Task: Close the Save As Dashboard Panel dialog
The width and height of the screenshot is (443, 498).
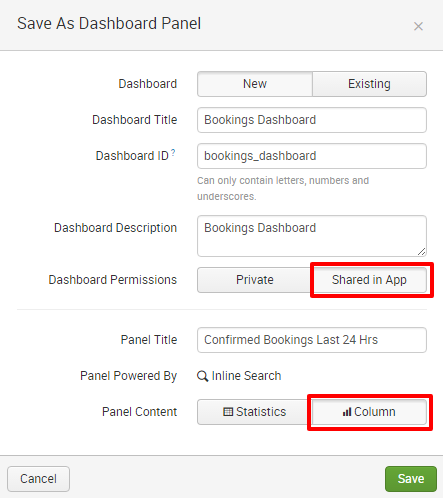Action: coord(418,26)
